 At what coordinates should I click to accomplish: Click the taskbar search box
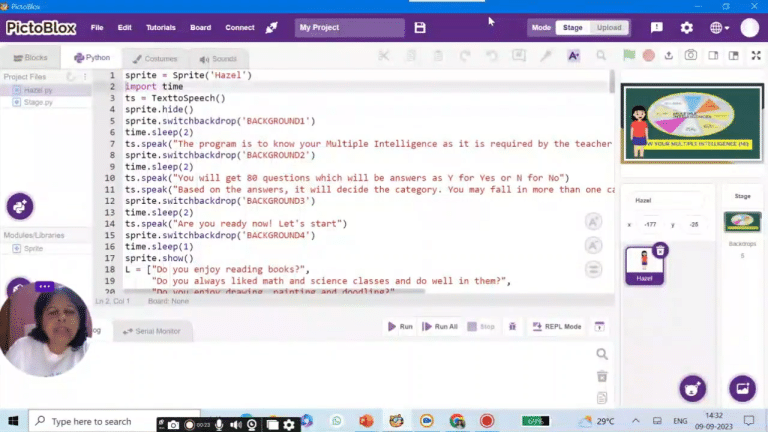[x=114, y=421]
